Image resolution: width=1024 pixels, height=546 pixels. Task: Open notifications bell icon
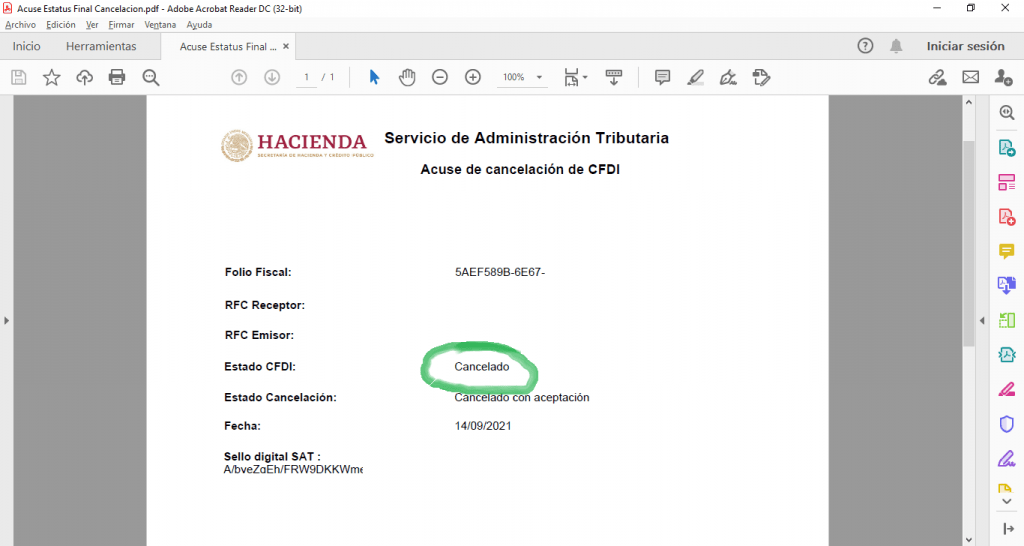[x=896, y=46]
